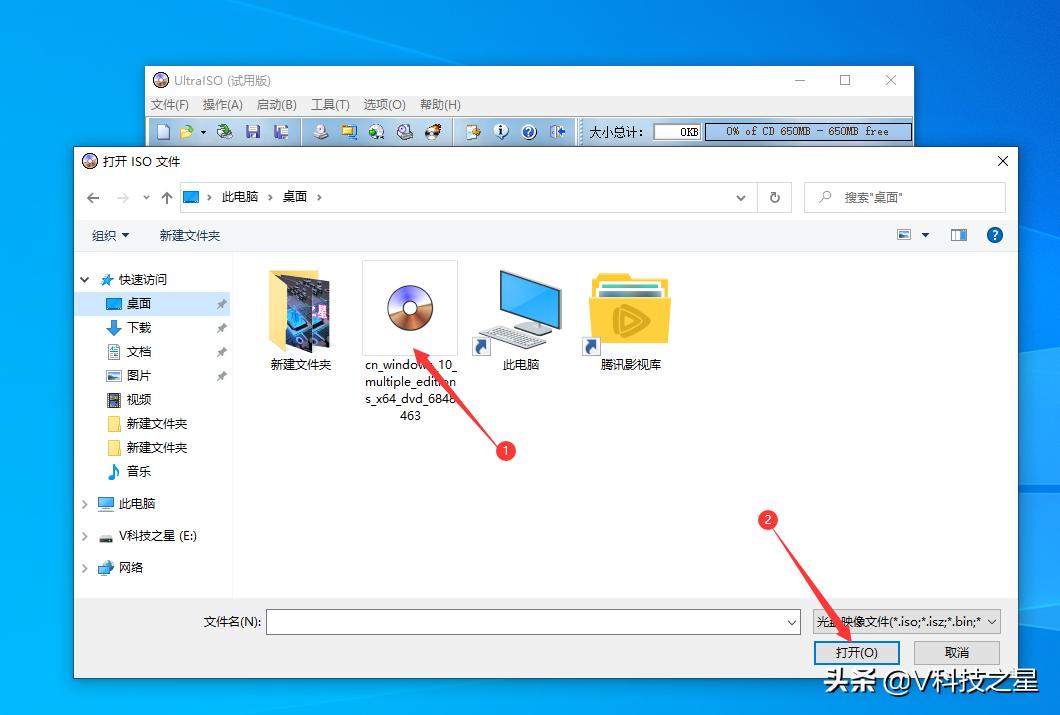The image size is (1060, 715).
Task: Click the Save toolbar icon in UltraISO
Action: [x=254, y=131]
